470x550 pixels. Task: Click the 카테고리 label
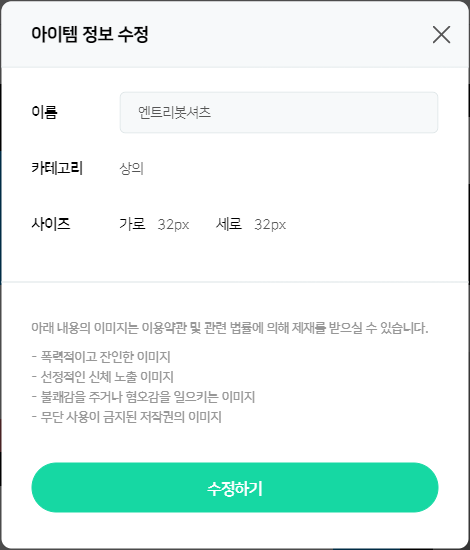coord(57,168)
